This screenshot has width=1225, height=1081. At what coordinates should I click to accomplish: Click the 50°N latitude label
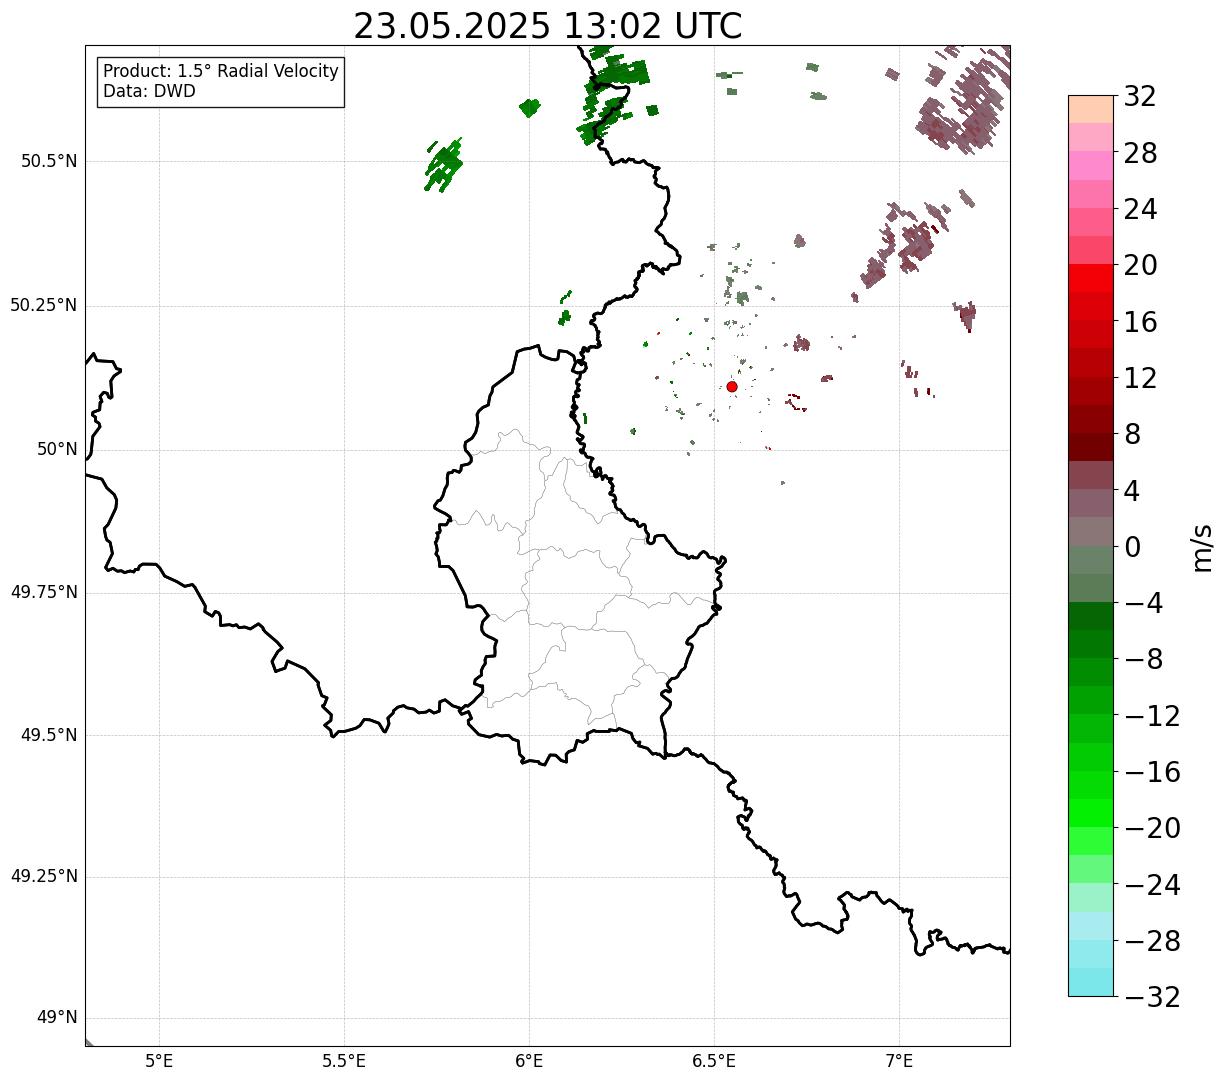[58, 449]
